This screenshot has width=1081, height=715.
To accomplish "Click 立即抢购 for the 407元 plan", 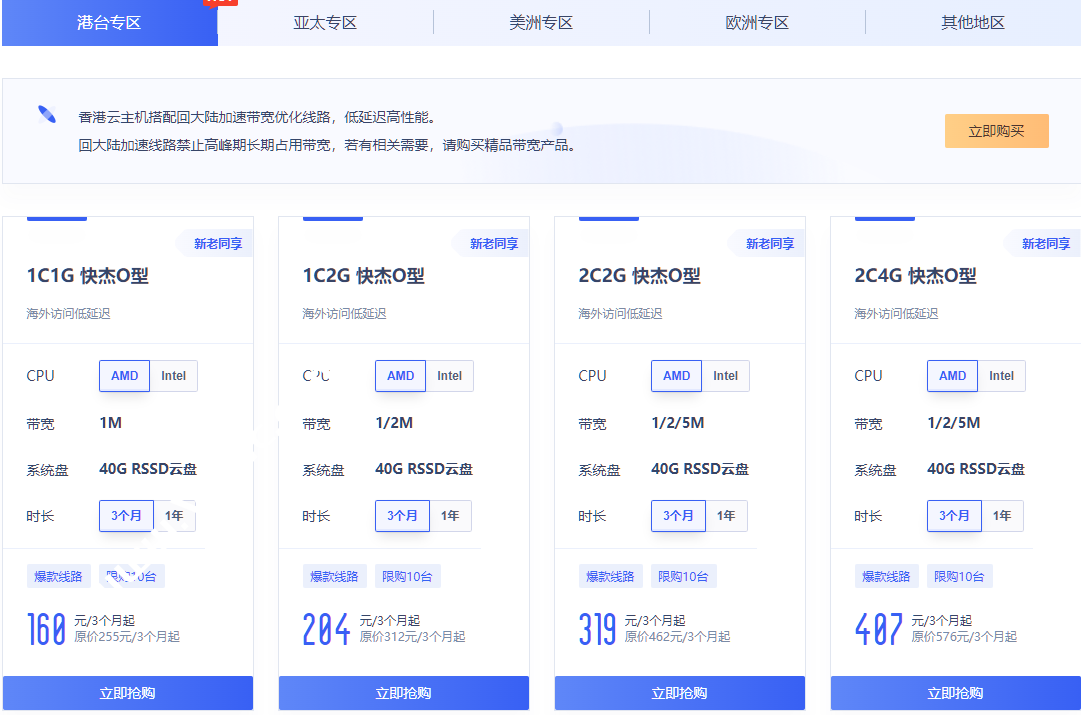I will tap(955, 693).
